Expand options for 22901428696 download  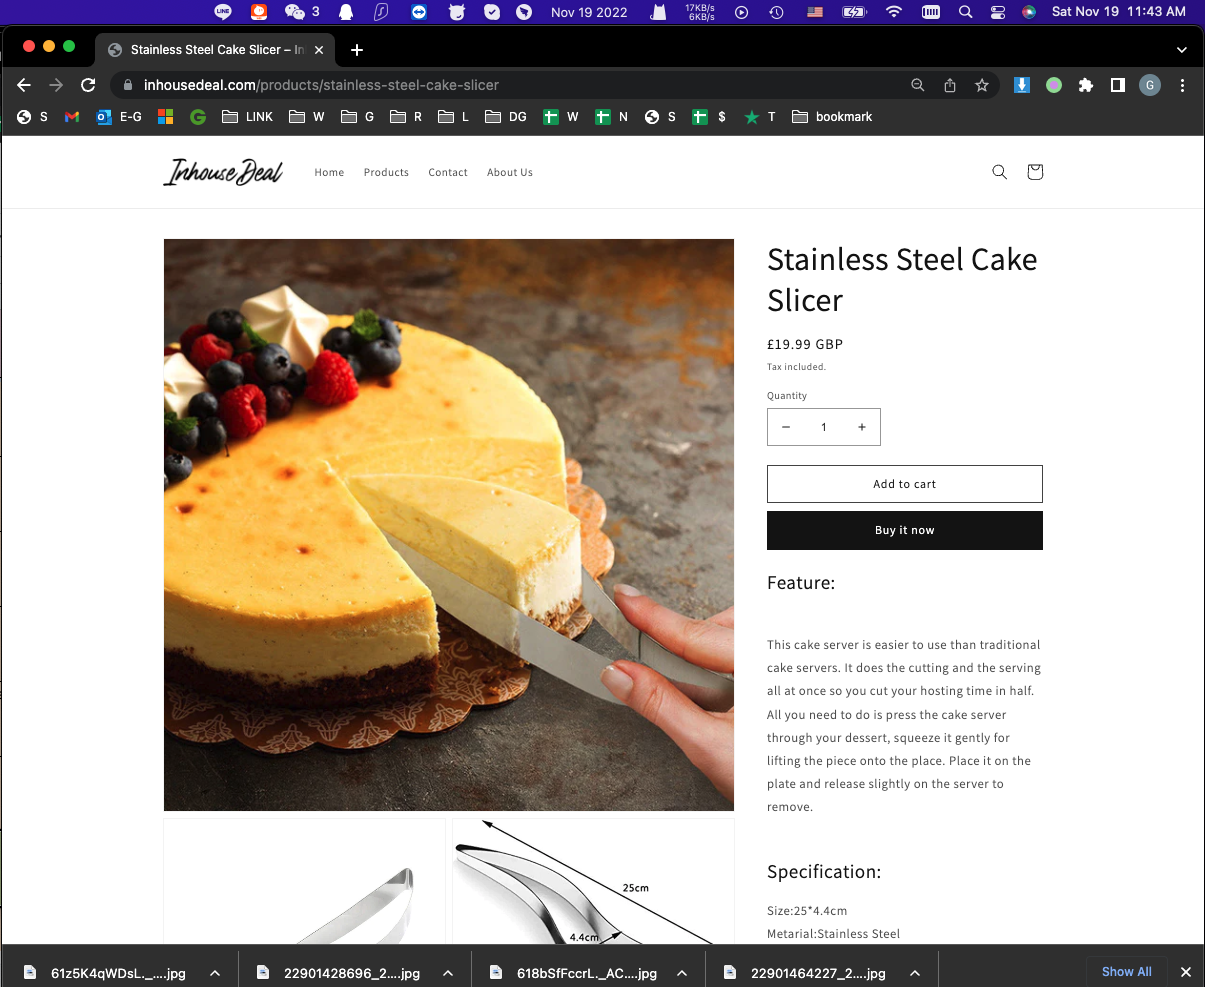click(x=448, y=973)
